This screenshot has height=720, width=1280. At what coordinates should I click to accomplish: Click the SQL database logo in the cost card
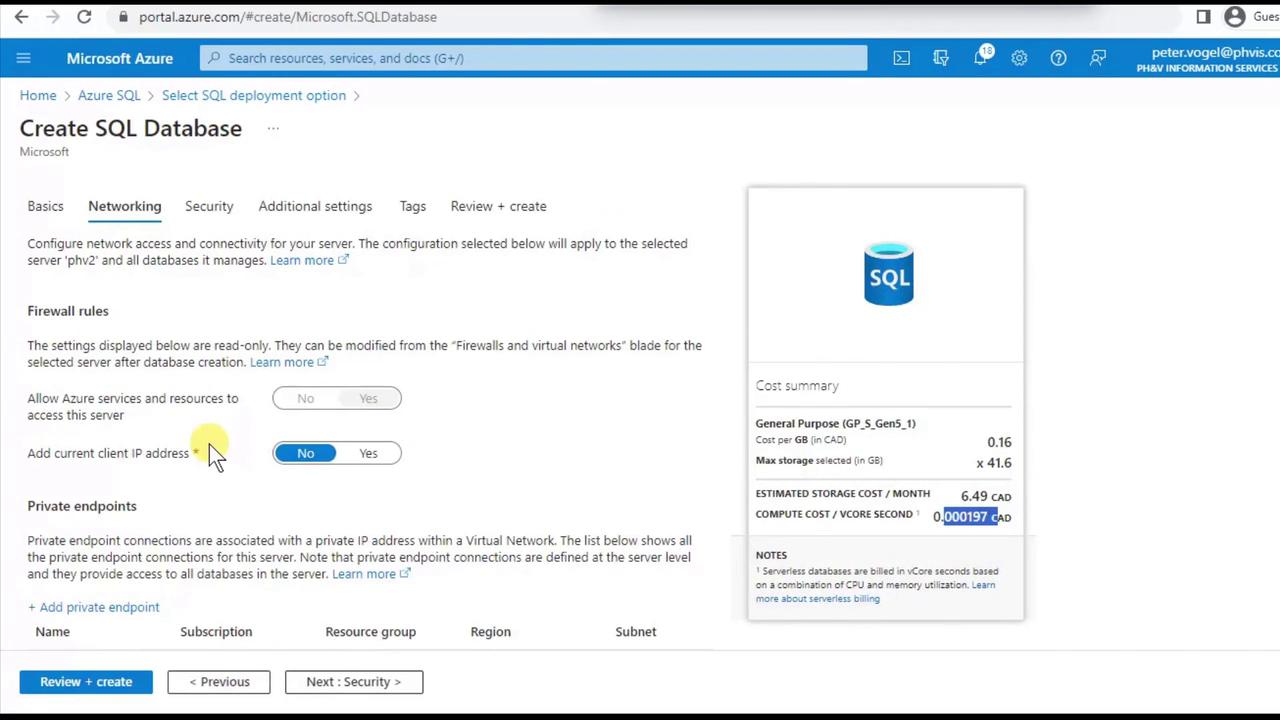pos(888,273)
